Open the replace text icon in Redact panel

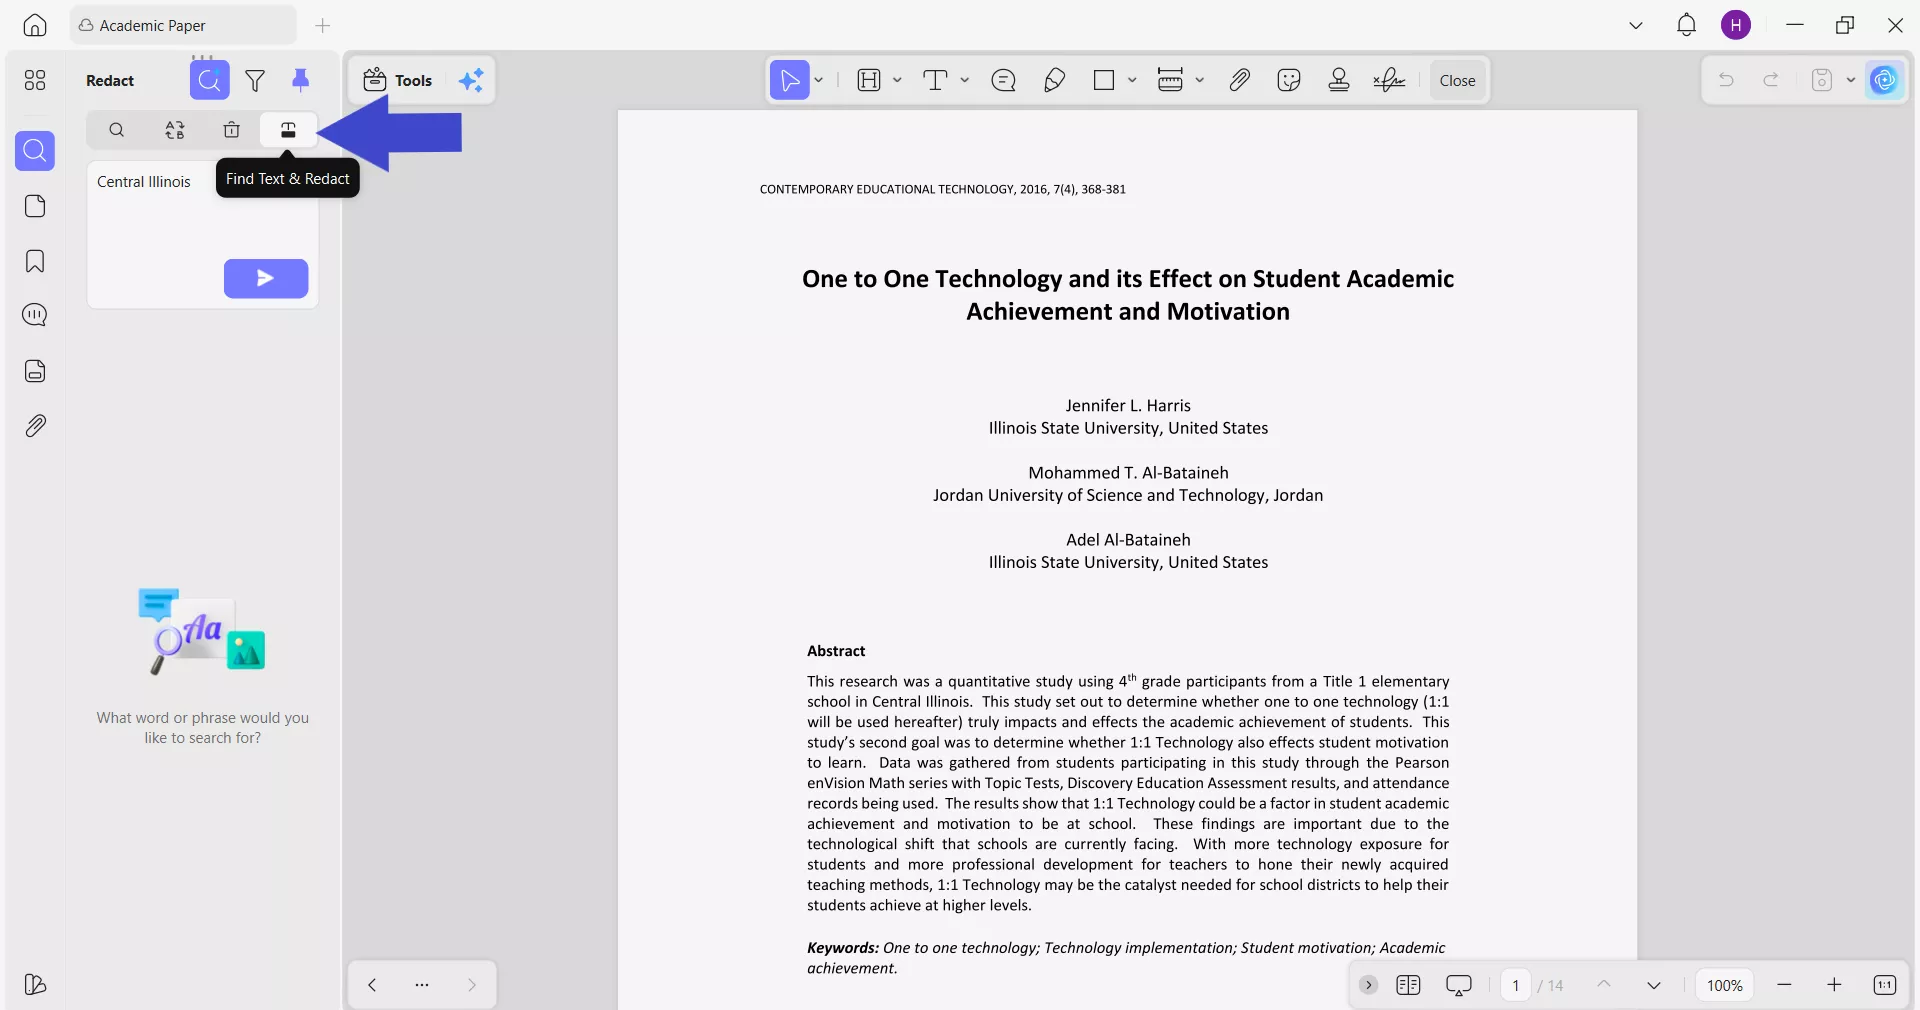click(x=175, y=130)
